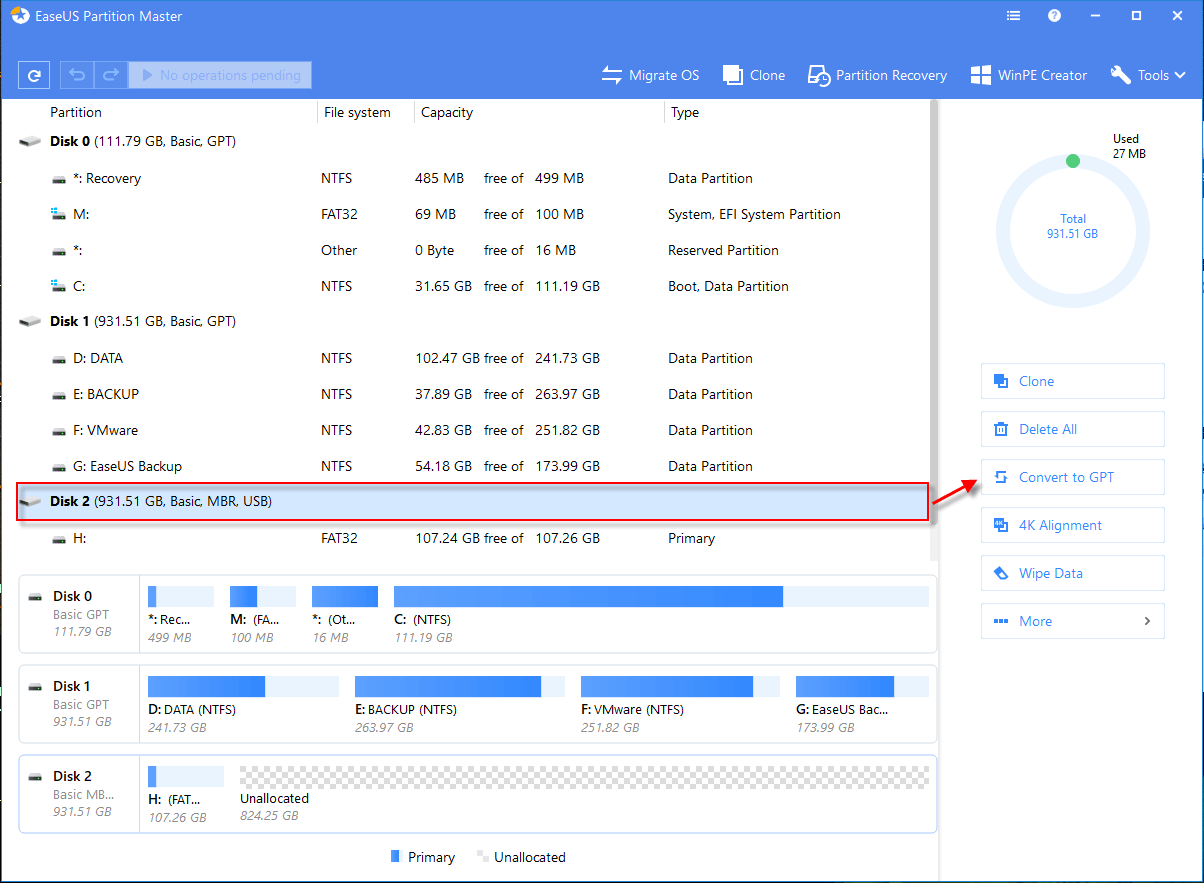Expand the Tools dropdown menu
Screen dimensions: 1204x883
point(1148,75)
